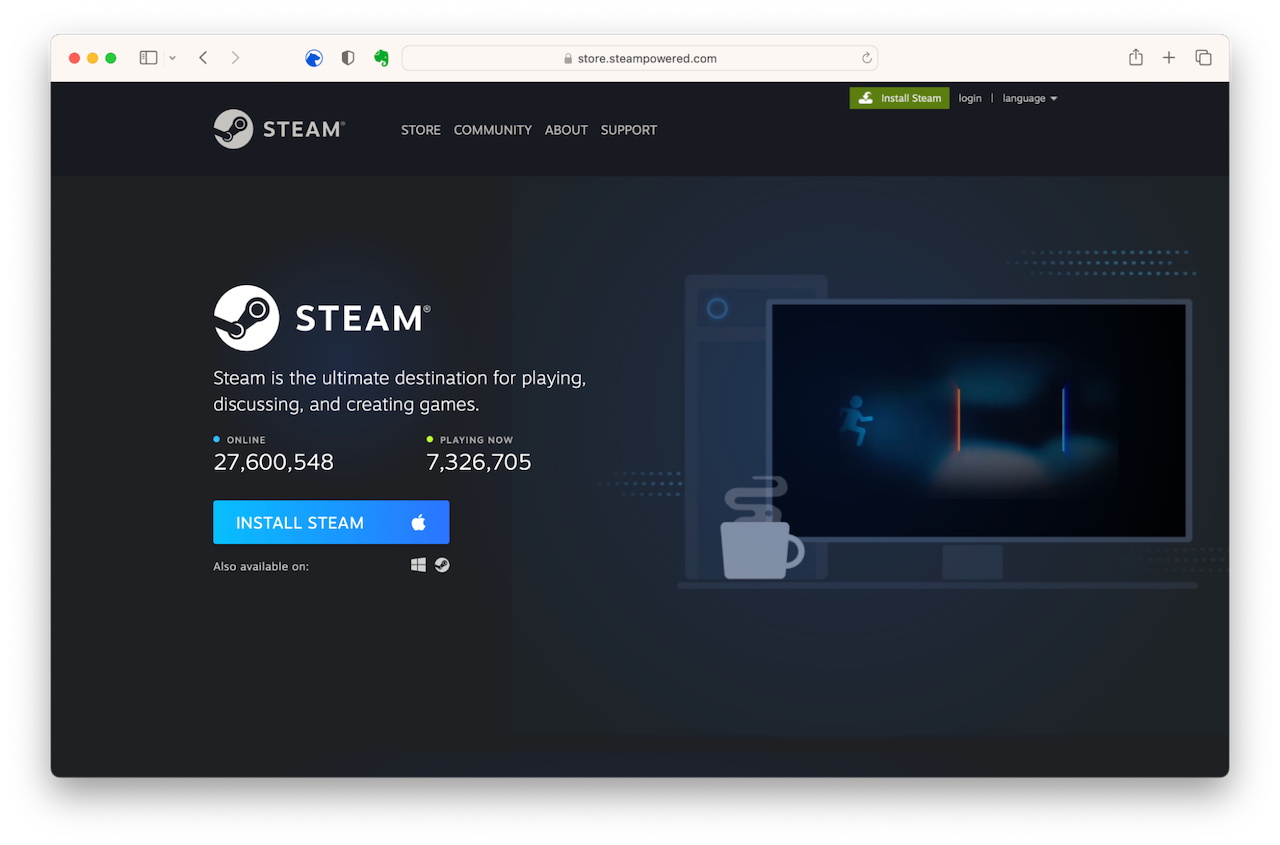
Task: Click the green Install Steam header button
Action: click(900, 98)
